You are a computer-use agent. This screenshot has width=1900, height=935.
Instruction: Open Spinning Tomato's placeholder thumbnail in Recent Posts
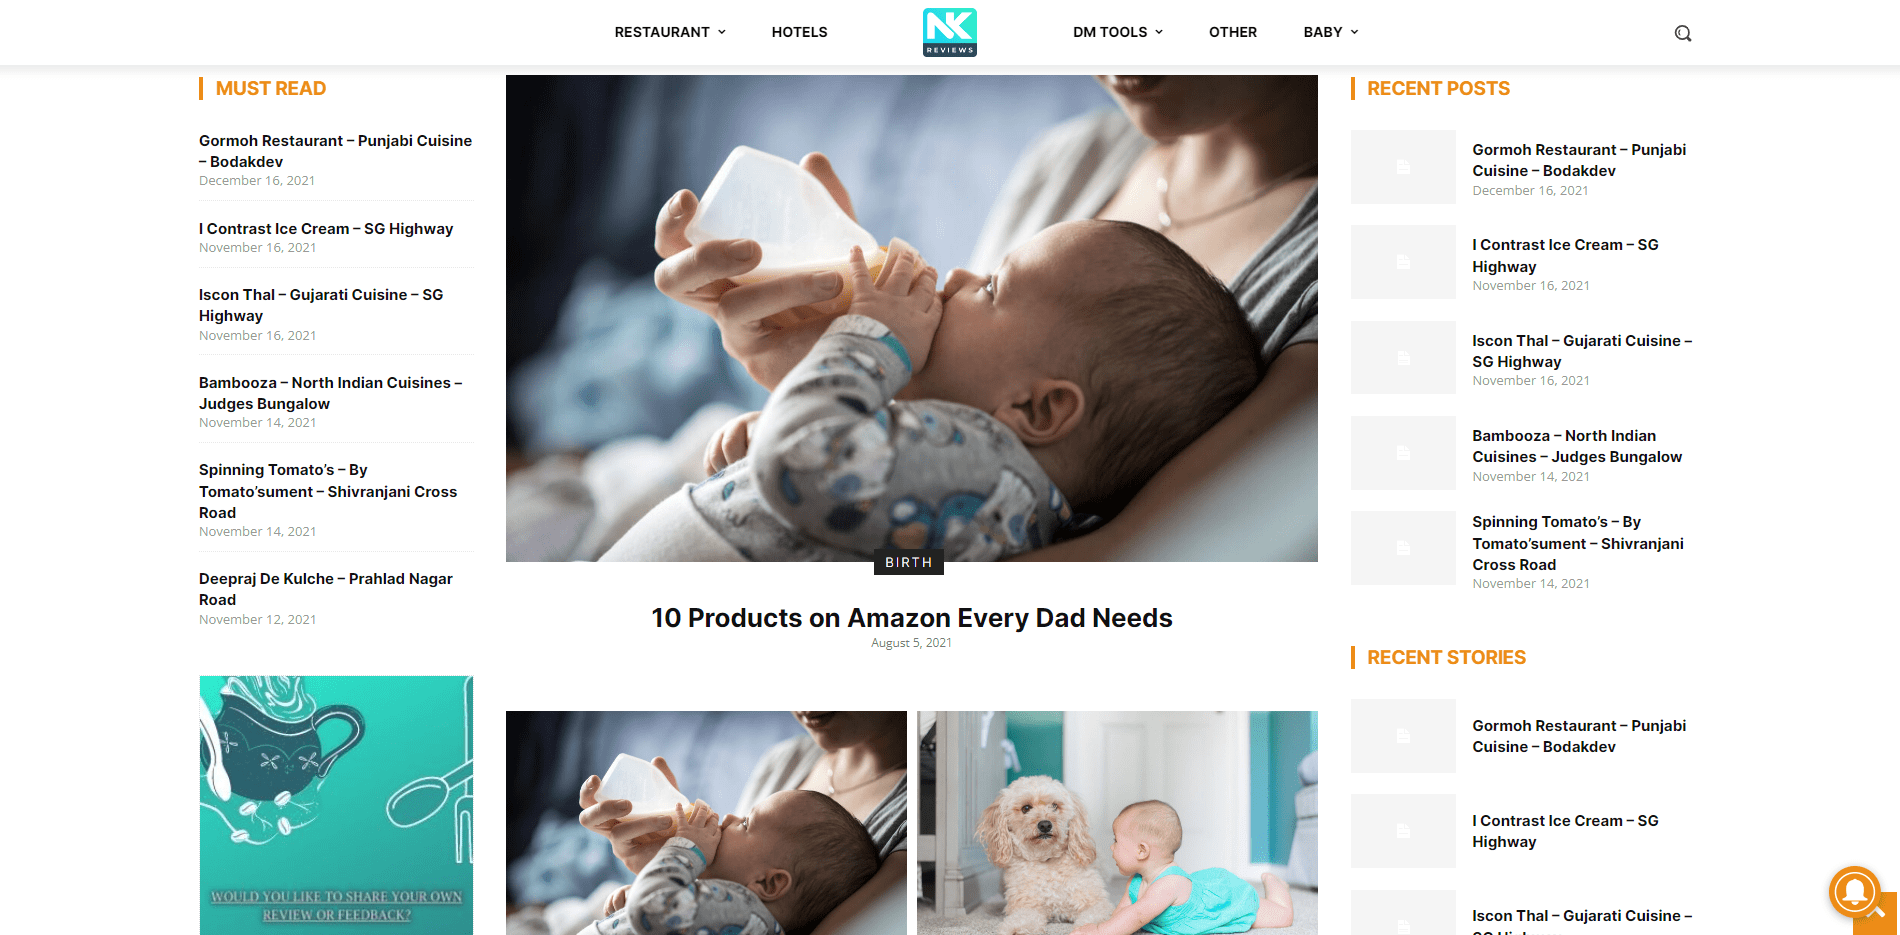[1403, 548]
